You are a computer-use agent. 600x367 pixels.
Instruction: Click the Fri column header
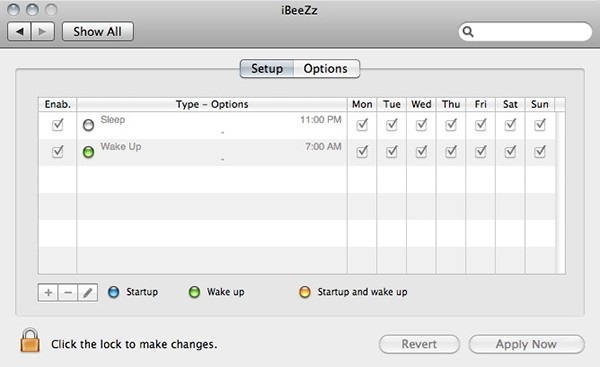(x=481, y=104)
